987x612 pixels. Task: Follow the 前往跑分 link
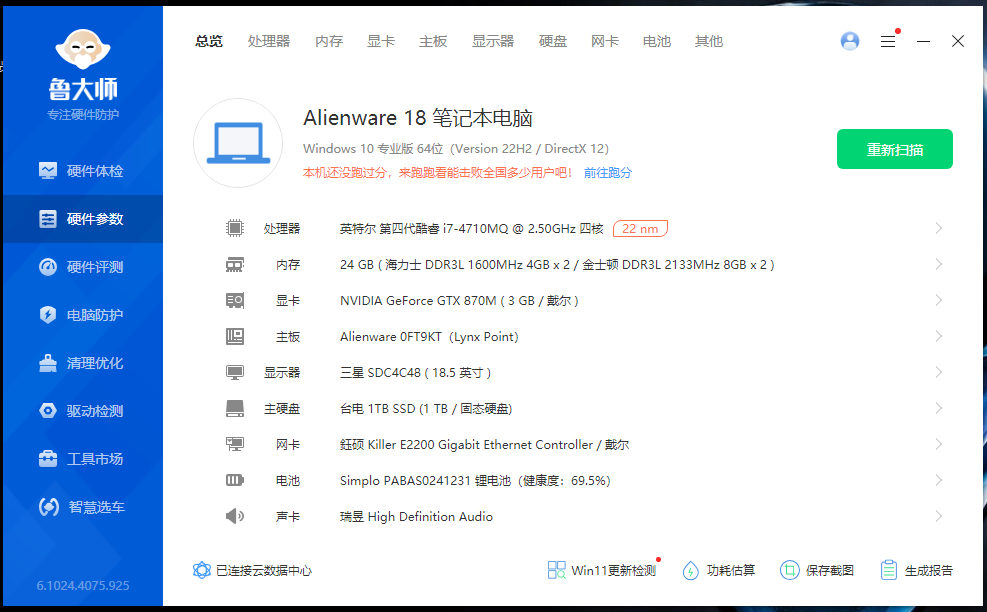(608, 173)
